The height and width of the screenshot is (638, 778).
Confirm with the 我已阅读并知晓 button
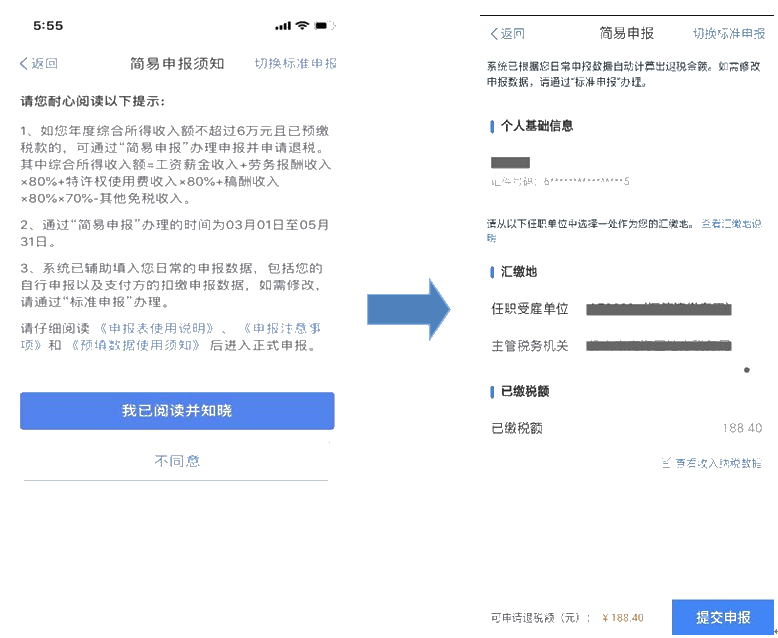177,411
